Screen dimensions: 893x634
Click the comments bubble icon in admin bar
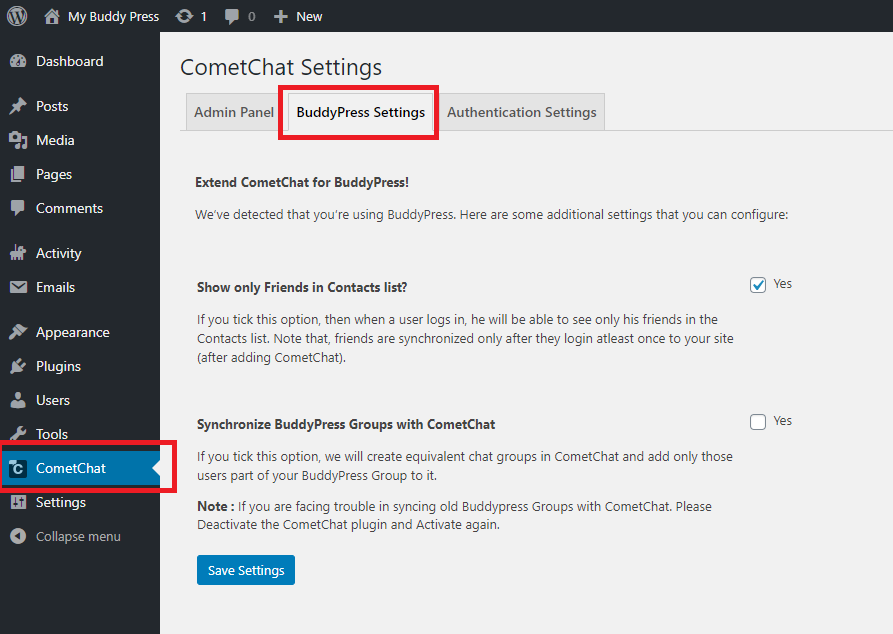[232, 17]
